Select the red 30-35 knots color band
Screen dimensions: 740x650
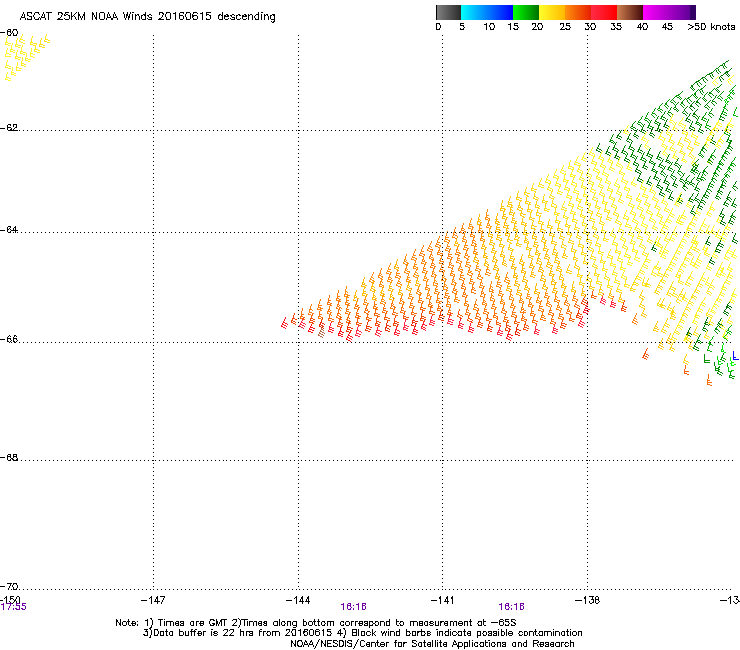[604, 12]
